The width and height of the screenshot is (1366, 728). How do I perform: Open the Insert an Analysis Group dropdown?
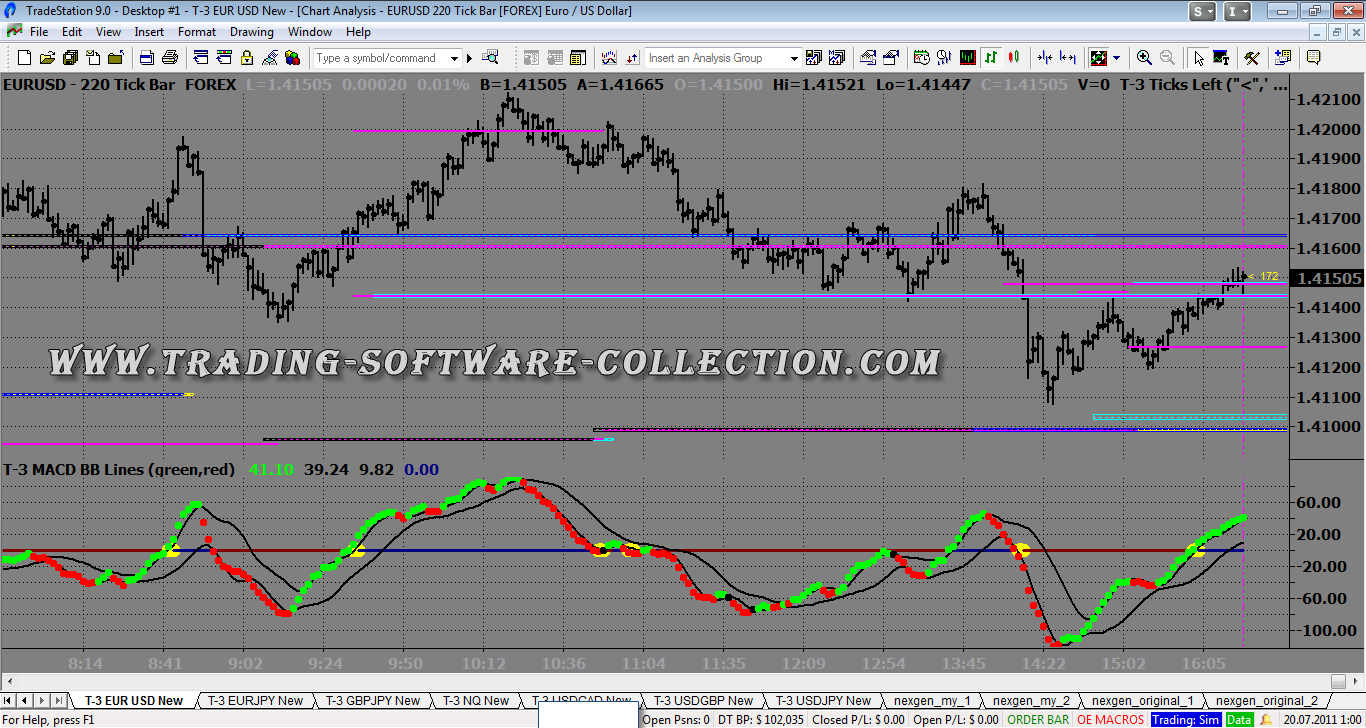[x=794, y=58]
